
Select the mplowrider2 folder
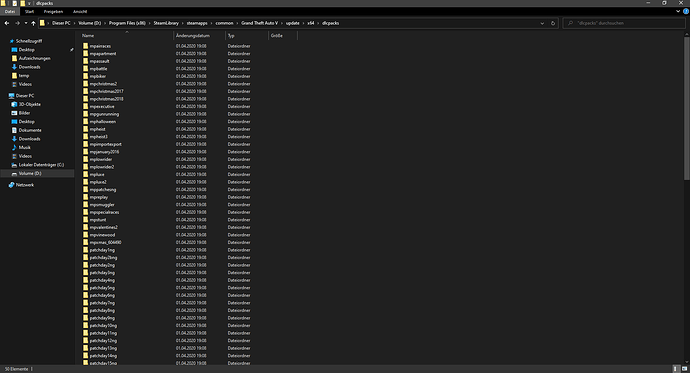click(102, 167)
